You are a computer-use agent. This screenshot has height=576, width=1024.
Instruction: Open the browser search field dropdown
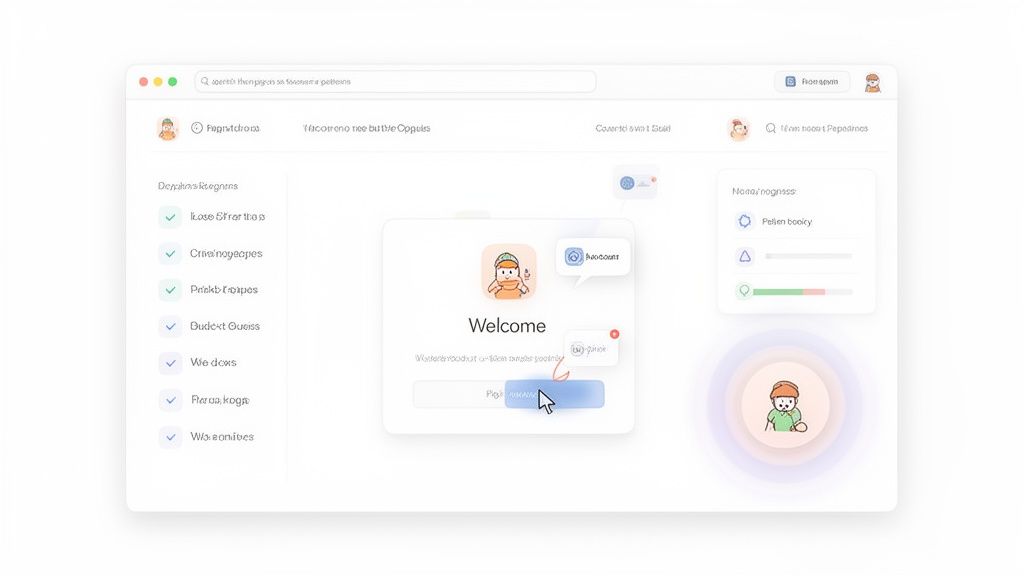[395, 81]
